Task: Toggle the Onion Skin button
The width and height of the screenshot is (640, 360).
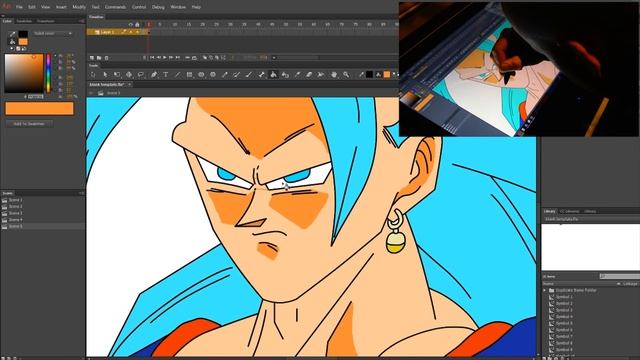Action: click(205, 58)
